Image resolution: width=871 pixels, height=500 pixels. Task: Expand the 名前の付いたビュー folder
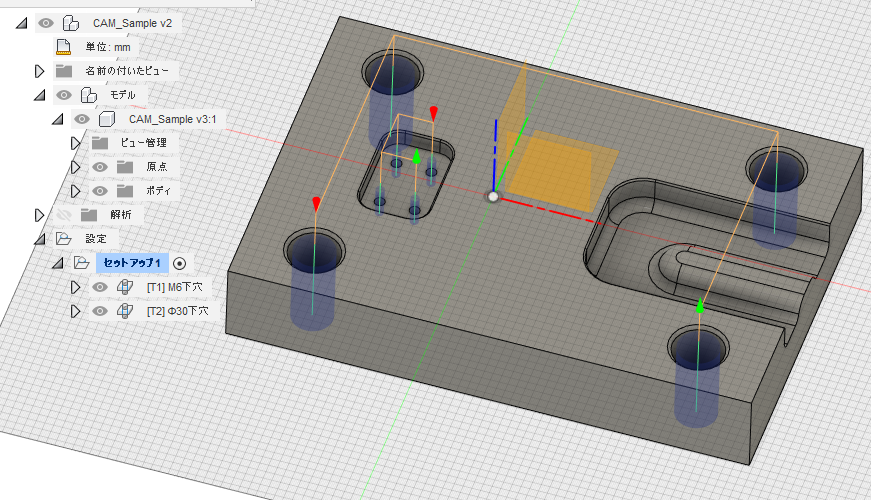click(x=39, y=71)
